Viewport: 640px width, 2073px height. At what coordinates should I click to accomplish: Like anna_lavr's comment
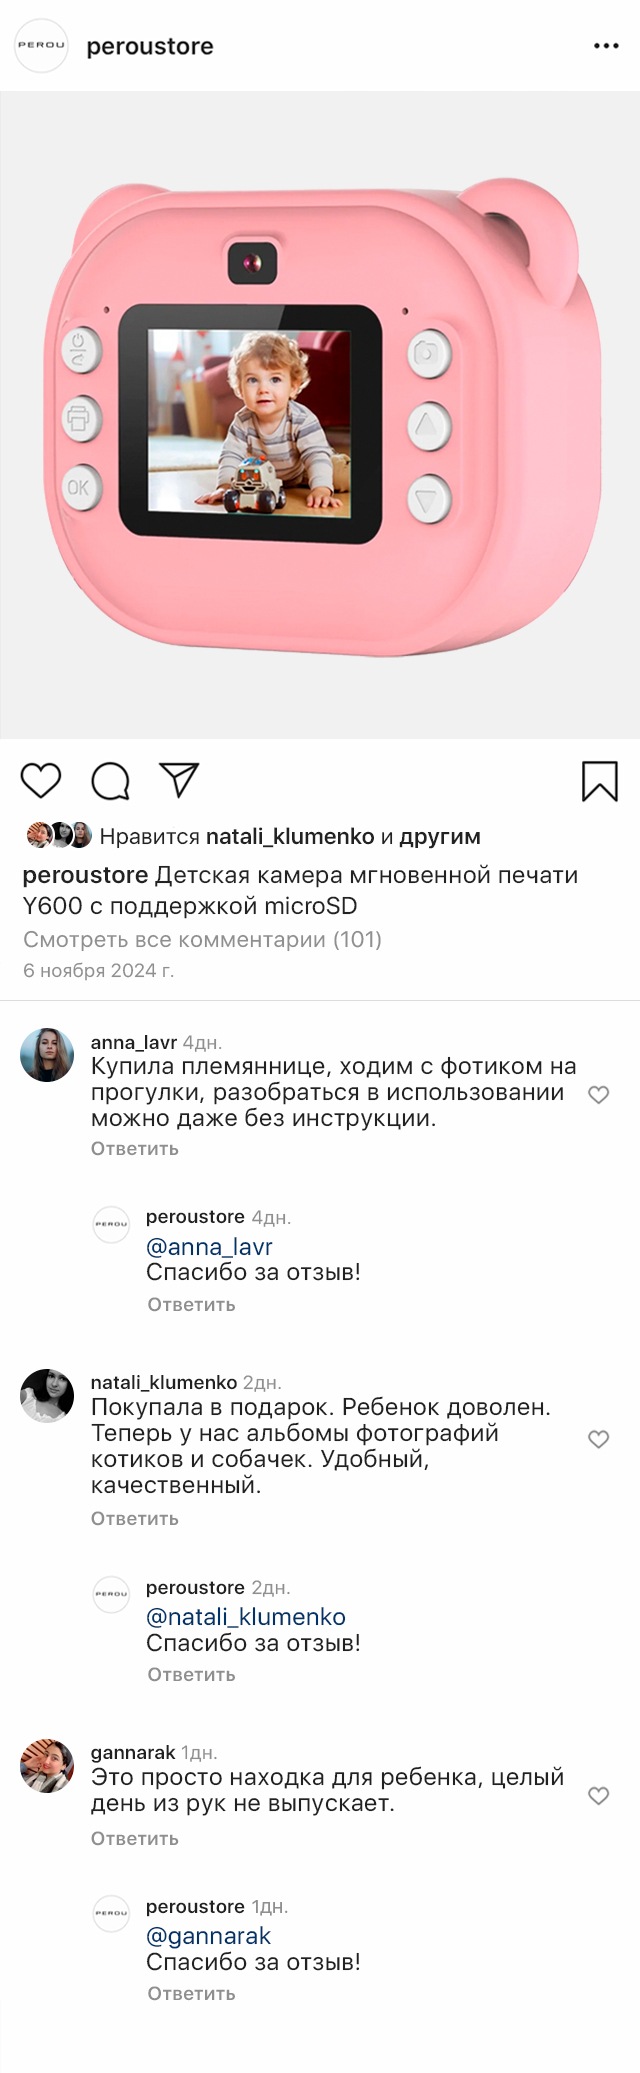598,1095
